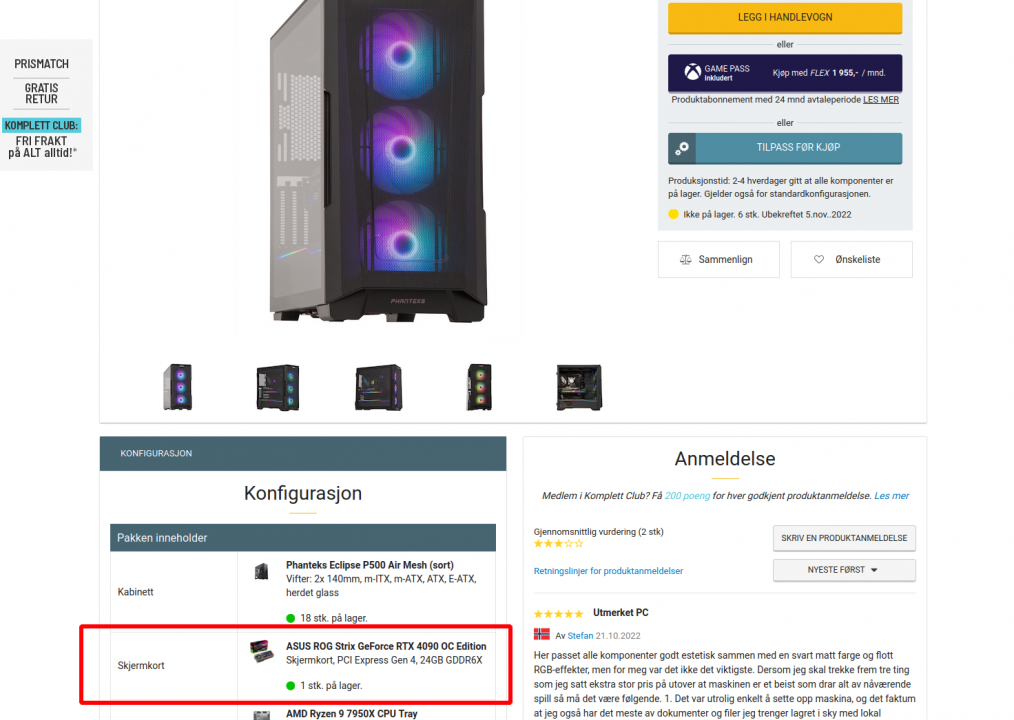Click the 200 poeng link

[x=687, y=496]
